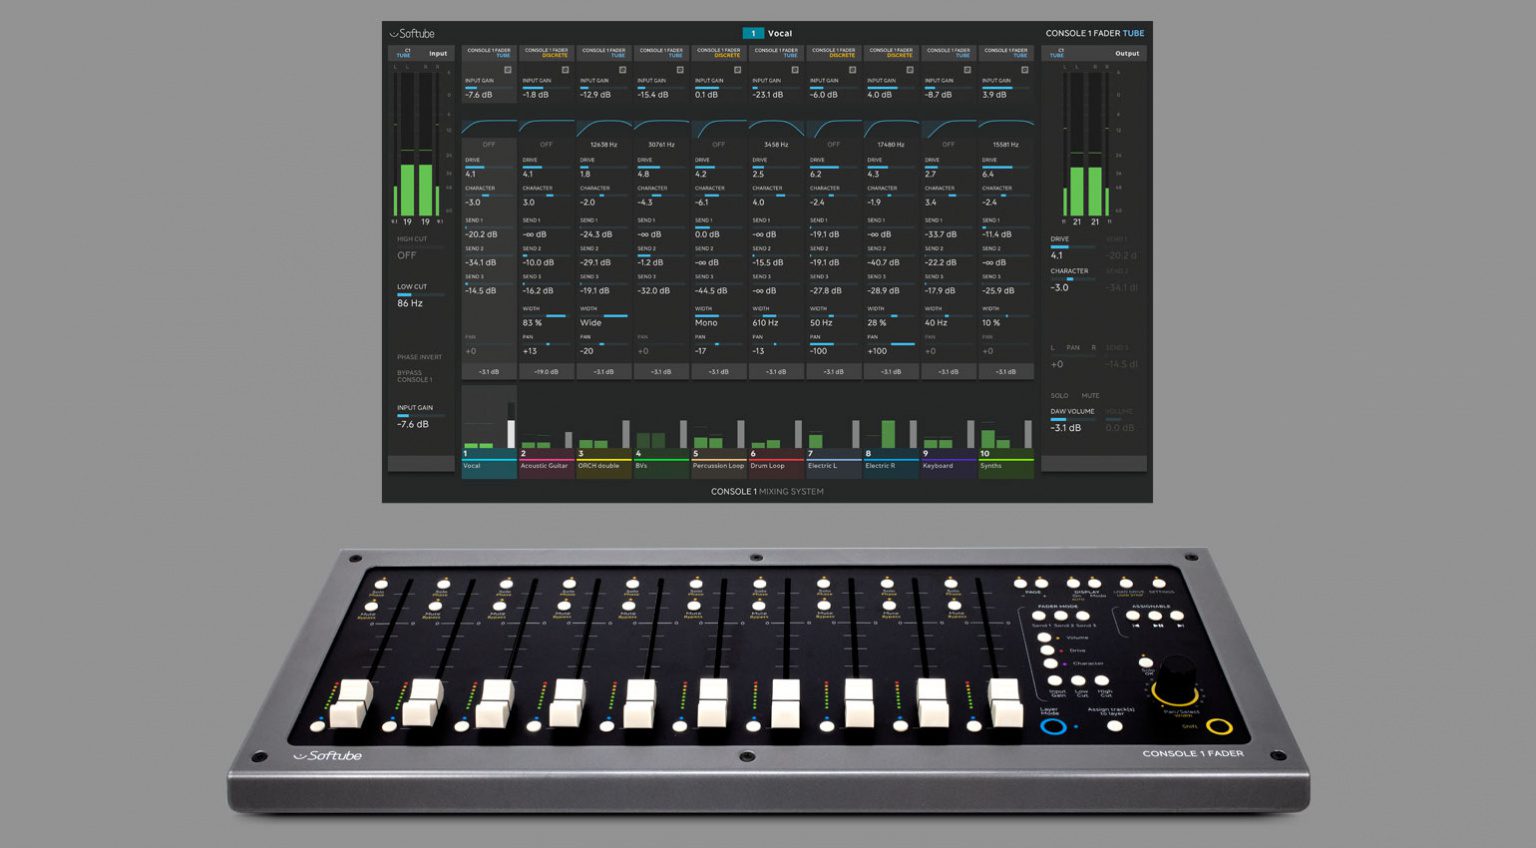Screen dimensions: 1536x848
Task: Open the C1 Tube Input section header
Action: (421, 53)
